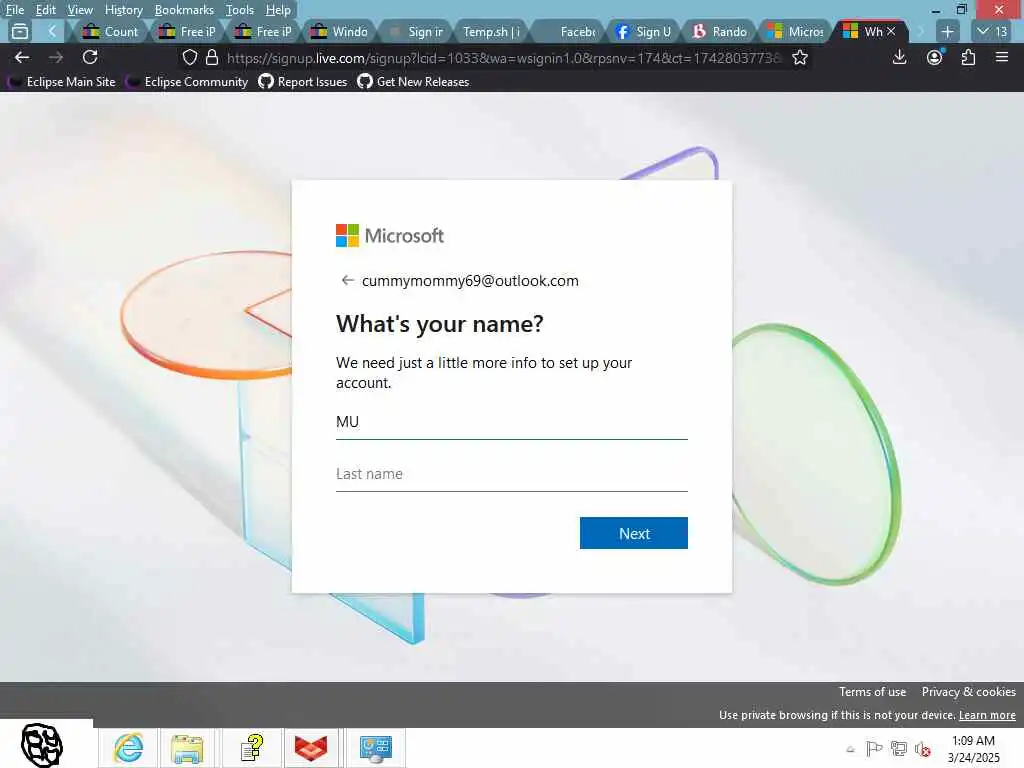Open the tracking protection shield icon
This screenshot has width=1024, height=768.
pyautogui.click(x=189, y=57)
